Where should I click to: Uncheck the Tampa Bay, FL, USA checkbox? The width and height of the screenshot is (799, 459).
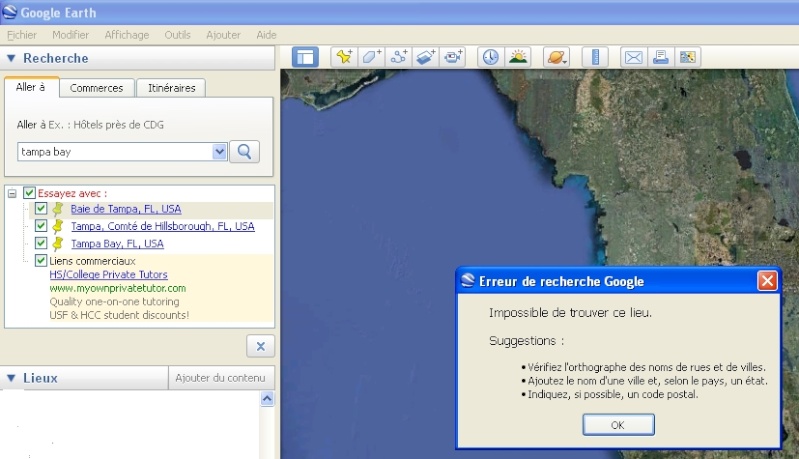(41, 243)
